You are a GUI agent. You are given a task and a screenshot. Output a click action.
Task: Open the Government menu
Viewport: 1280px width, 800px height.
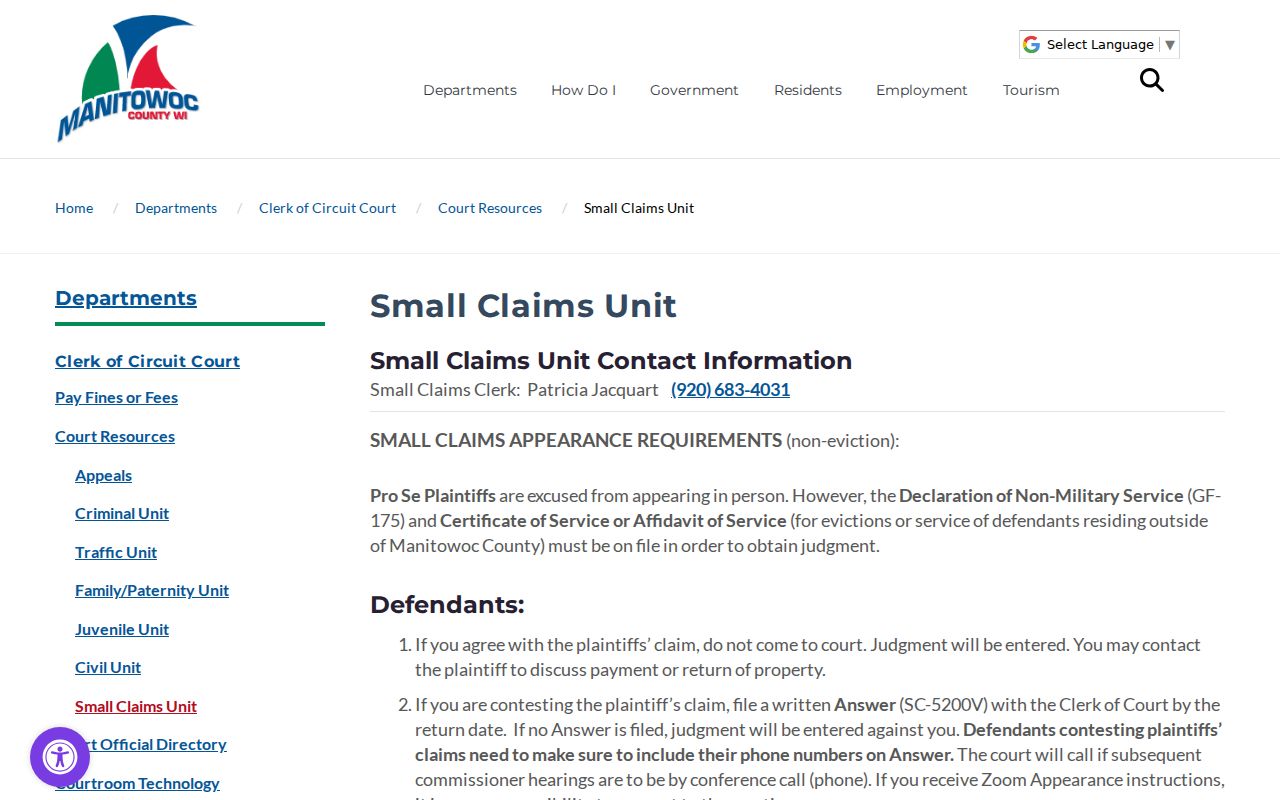[x=694, y=90]
